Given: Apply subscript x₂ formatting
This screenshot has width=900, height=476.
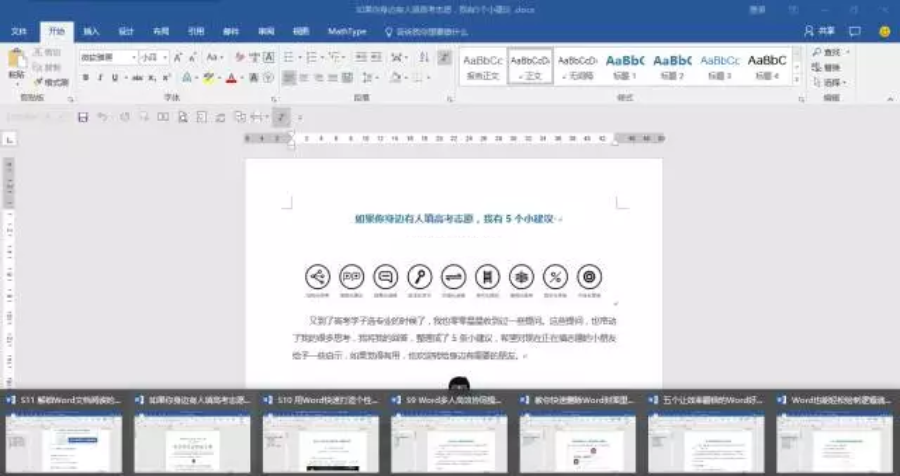Looking at the screenshot, I should pos(152,78).
